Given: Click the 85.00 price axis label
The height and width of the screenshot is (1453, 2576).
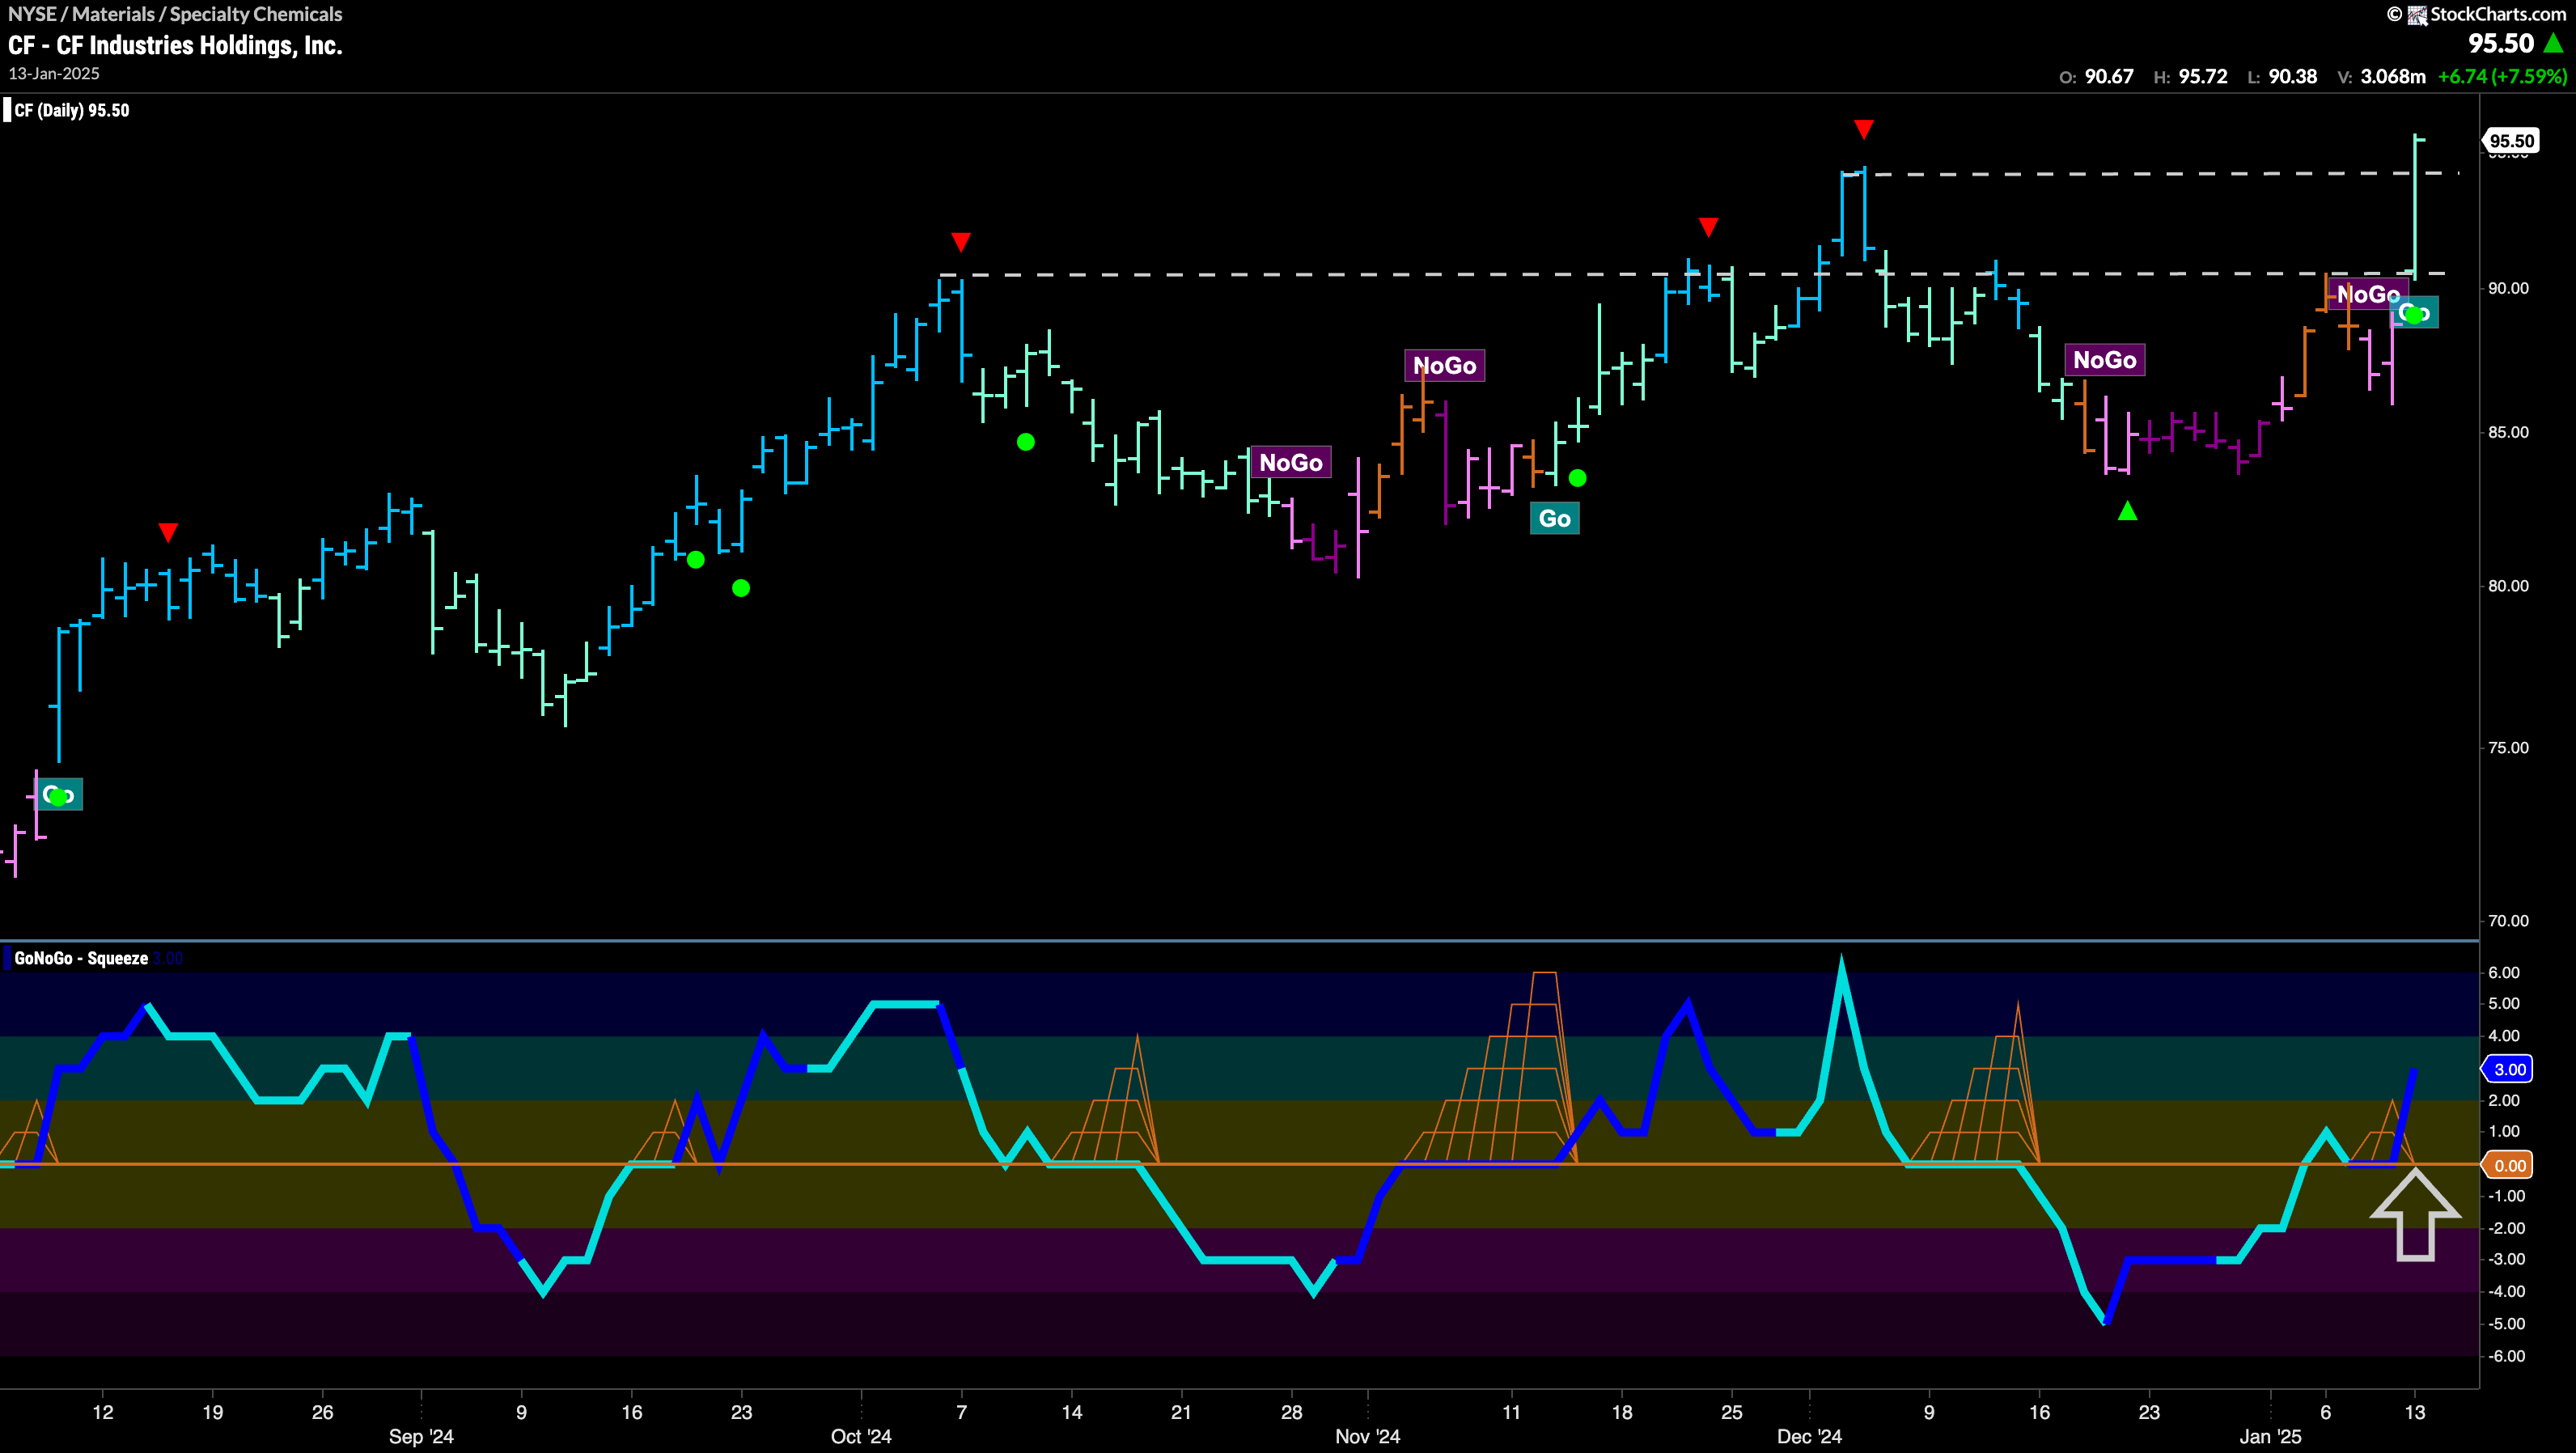Looking at the screenshot, I should point(2508,432).
